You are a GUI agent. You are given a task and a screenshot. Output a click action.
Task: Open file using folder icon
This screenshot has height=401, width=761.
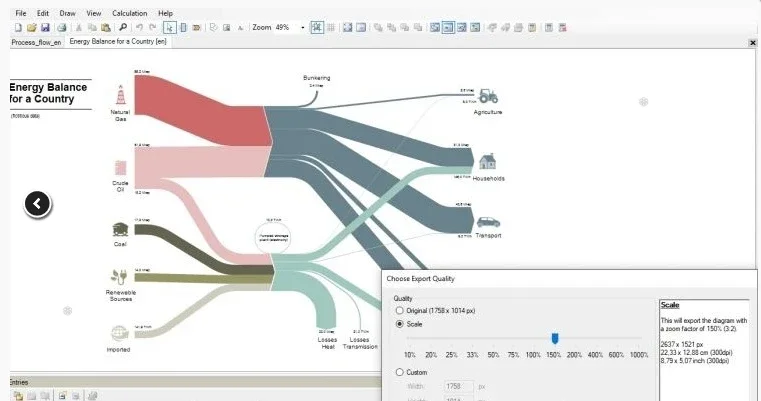[32, 28]
